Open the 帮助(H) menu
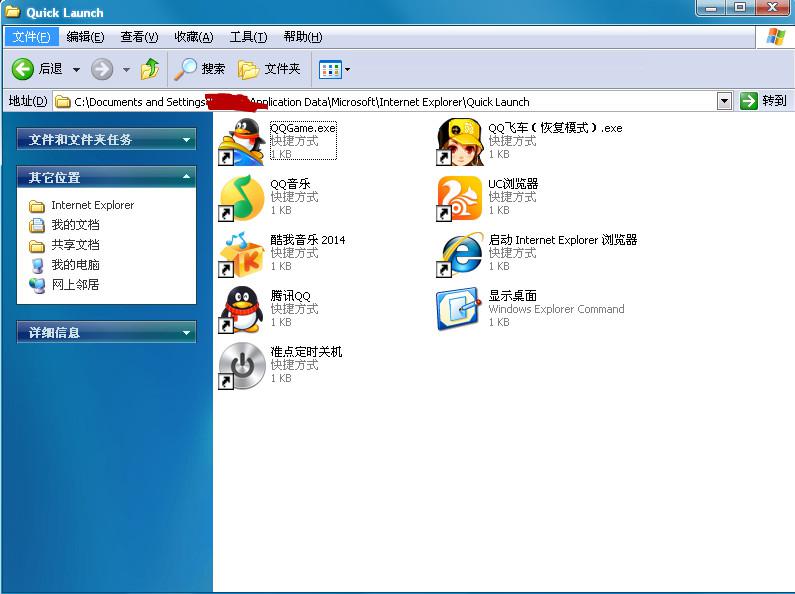795x594 pixels. point(303,36)
